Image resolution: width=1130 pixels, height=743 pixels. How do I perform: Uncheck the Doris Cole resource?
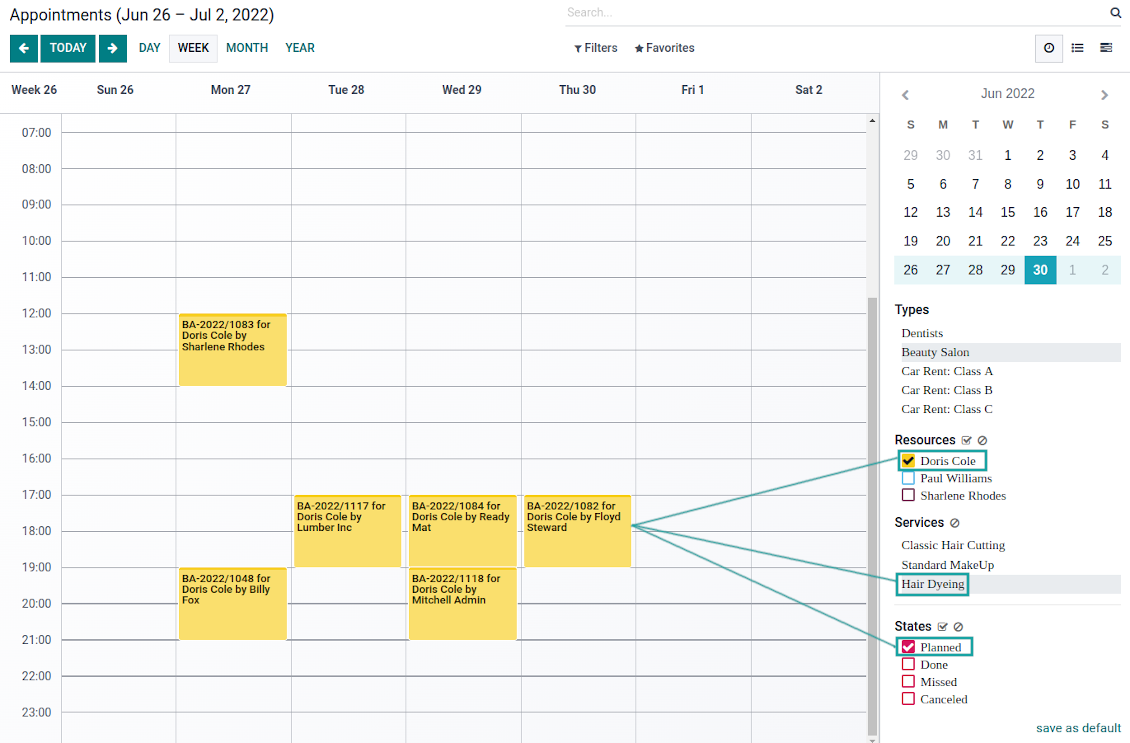909,461
